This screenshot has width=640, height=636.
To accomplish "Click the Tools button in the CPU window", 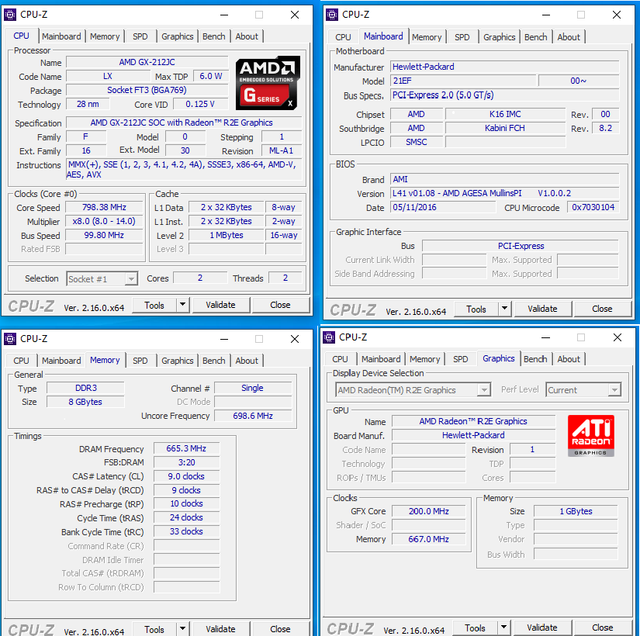I will pos(154,305).
